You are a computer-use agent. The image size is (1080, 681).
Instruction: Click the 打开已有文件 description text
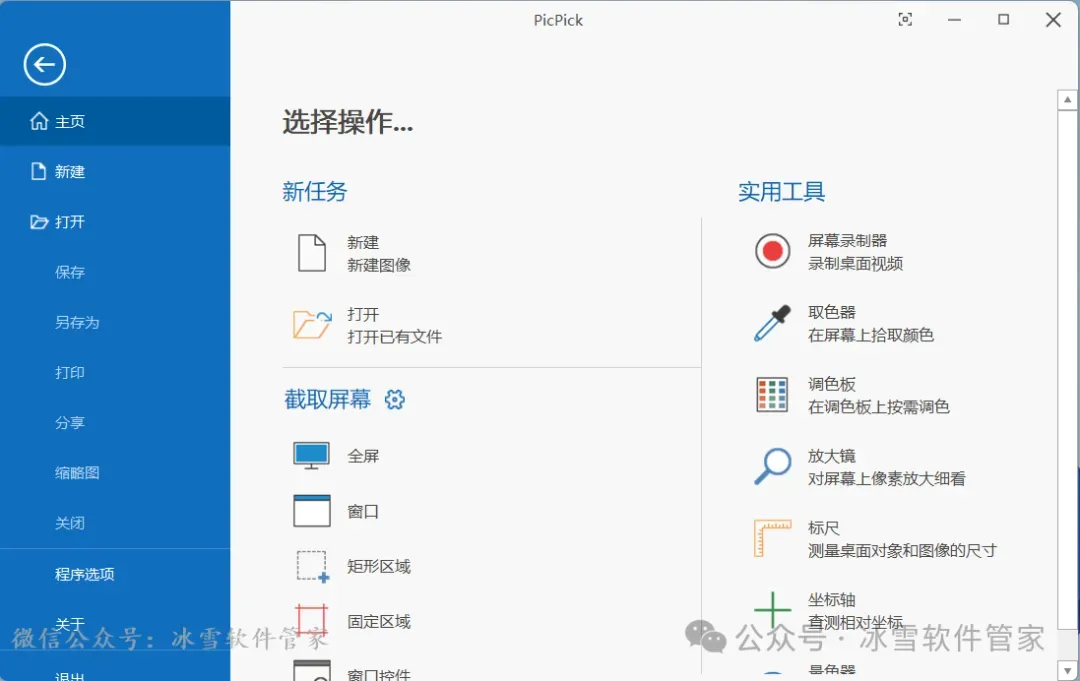click(x=395, y=337)
